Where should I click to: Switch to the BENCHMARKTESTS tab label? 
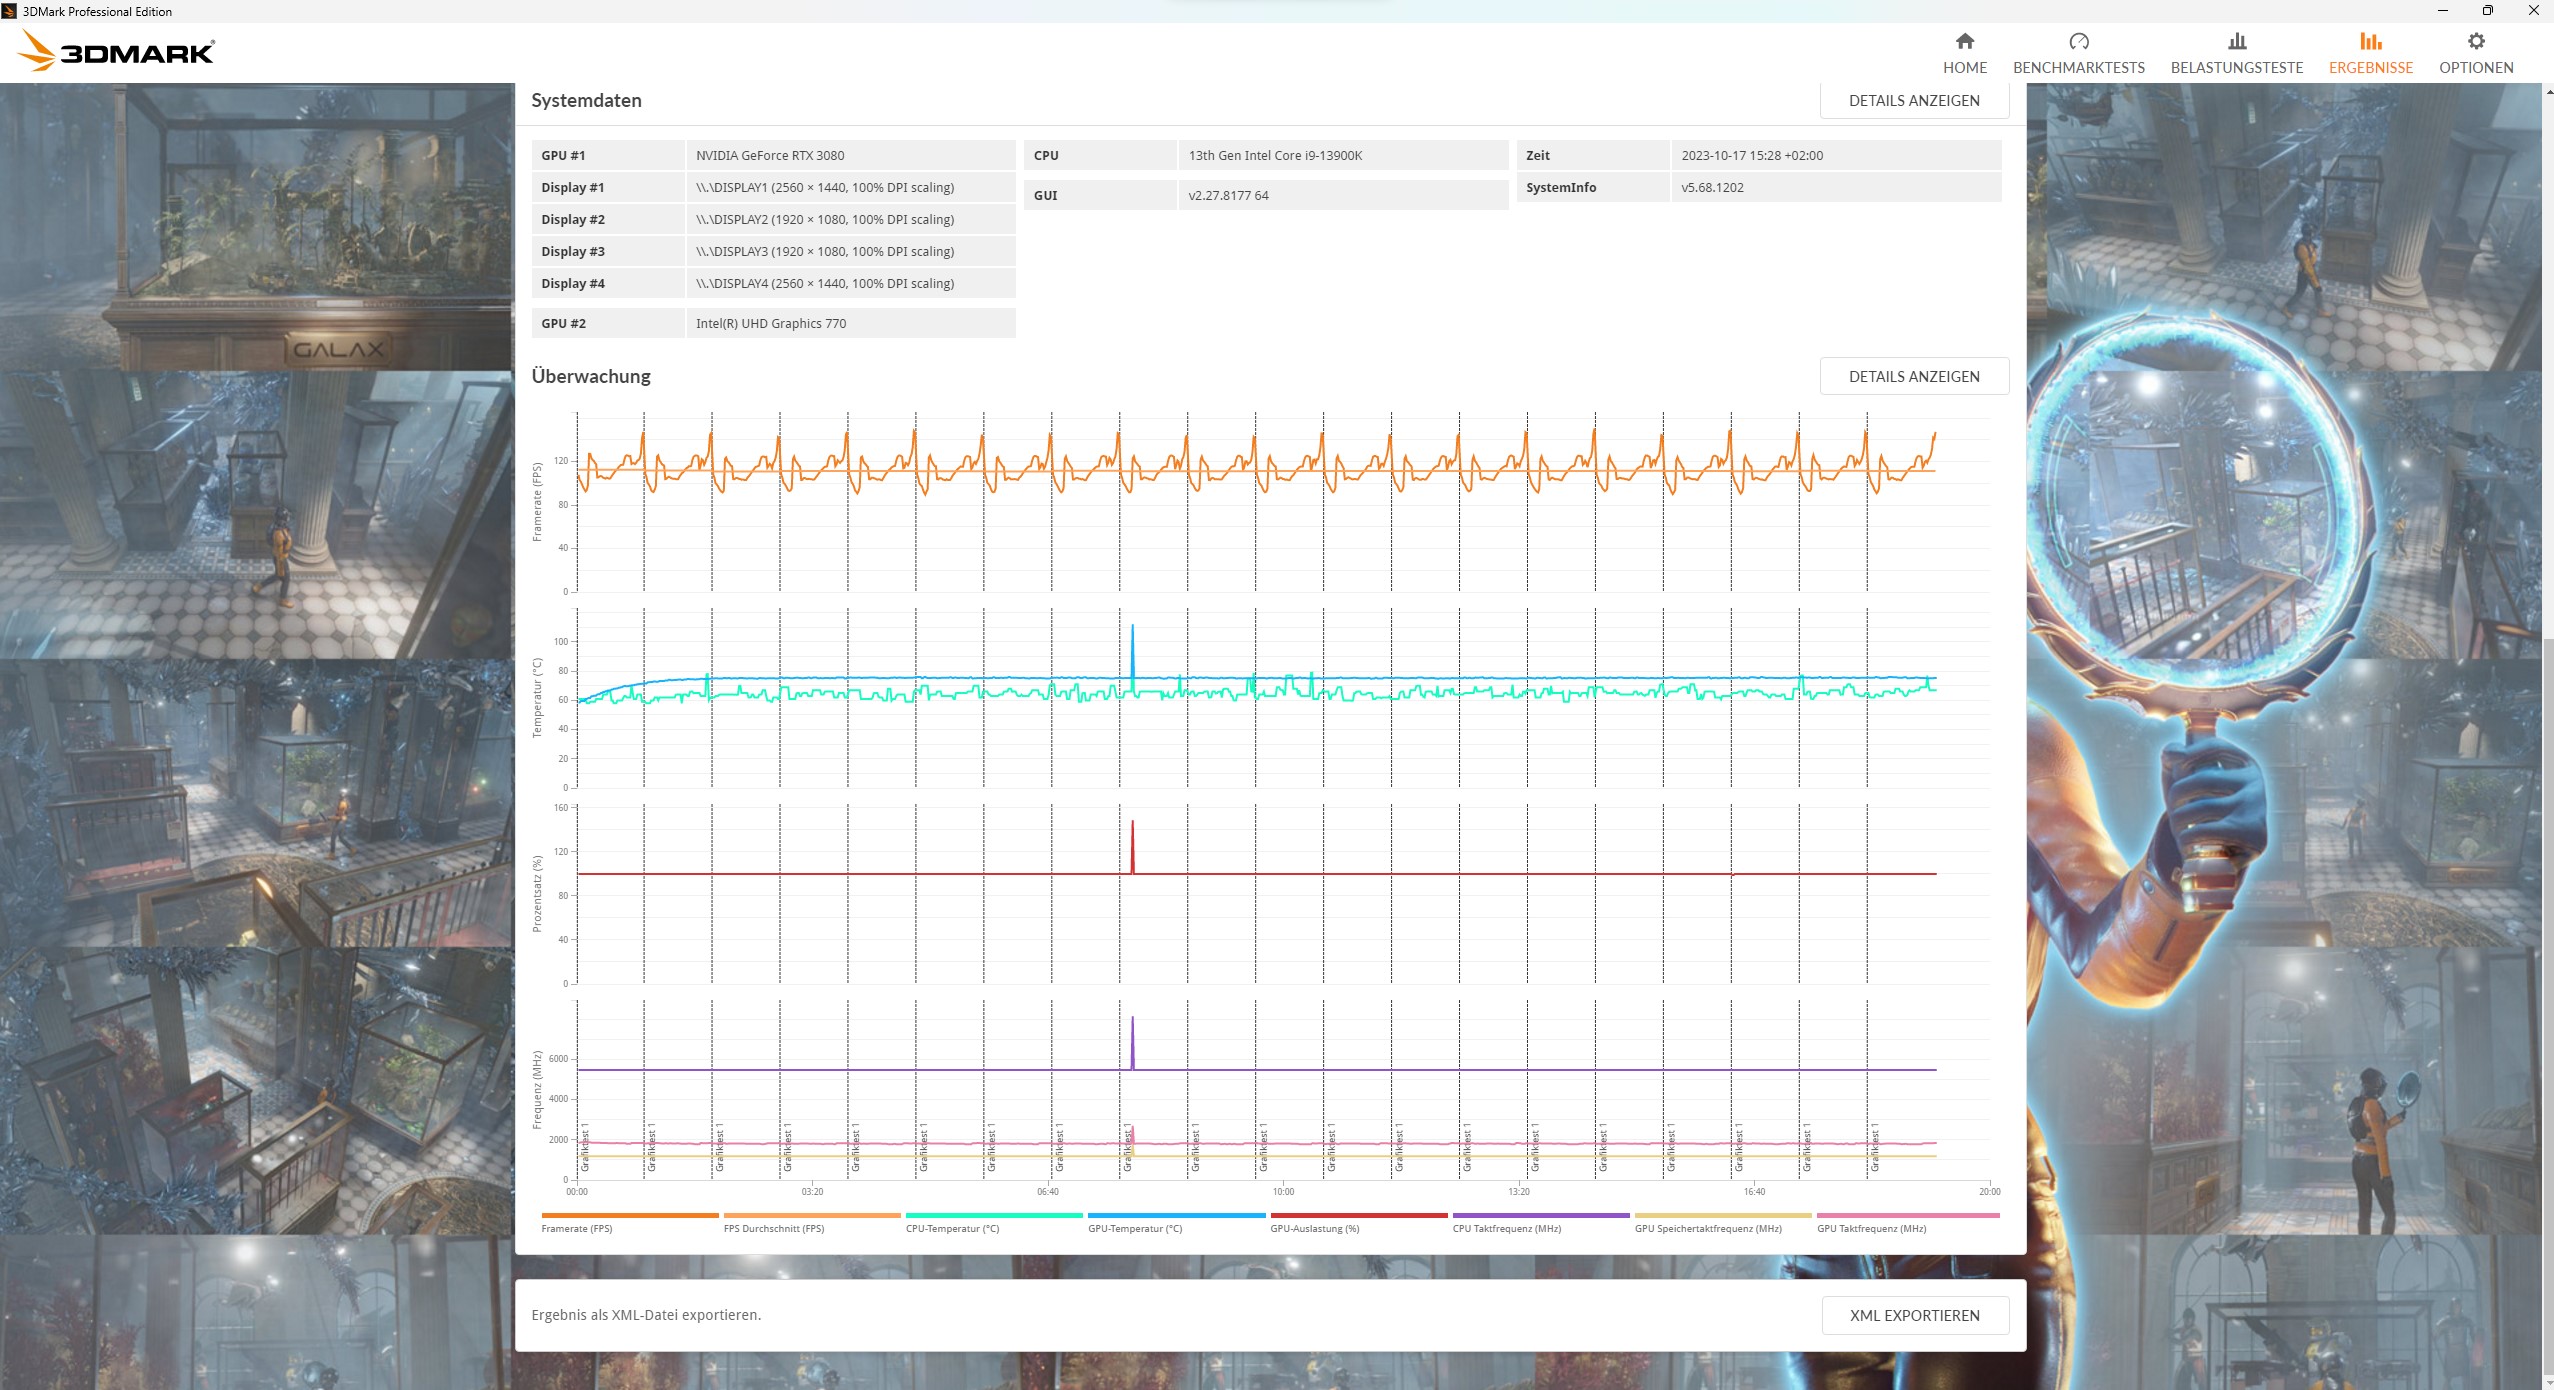click(2078, 68)
